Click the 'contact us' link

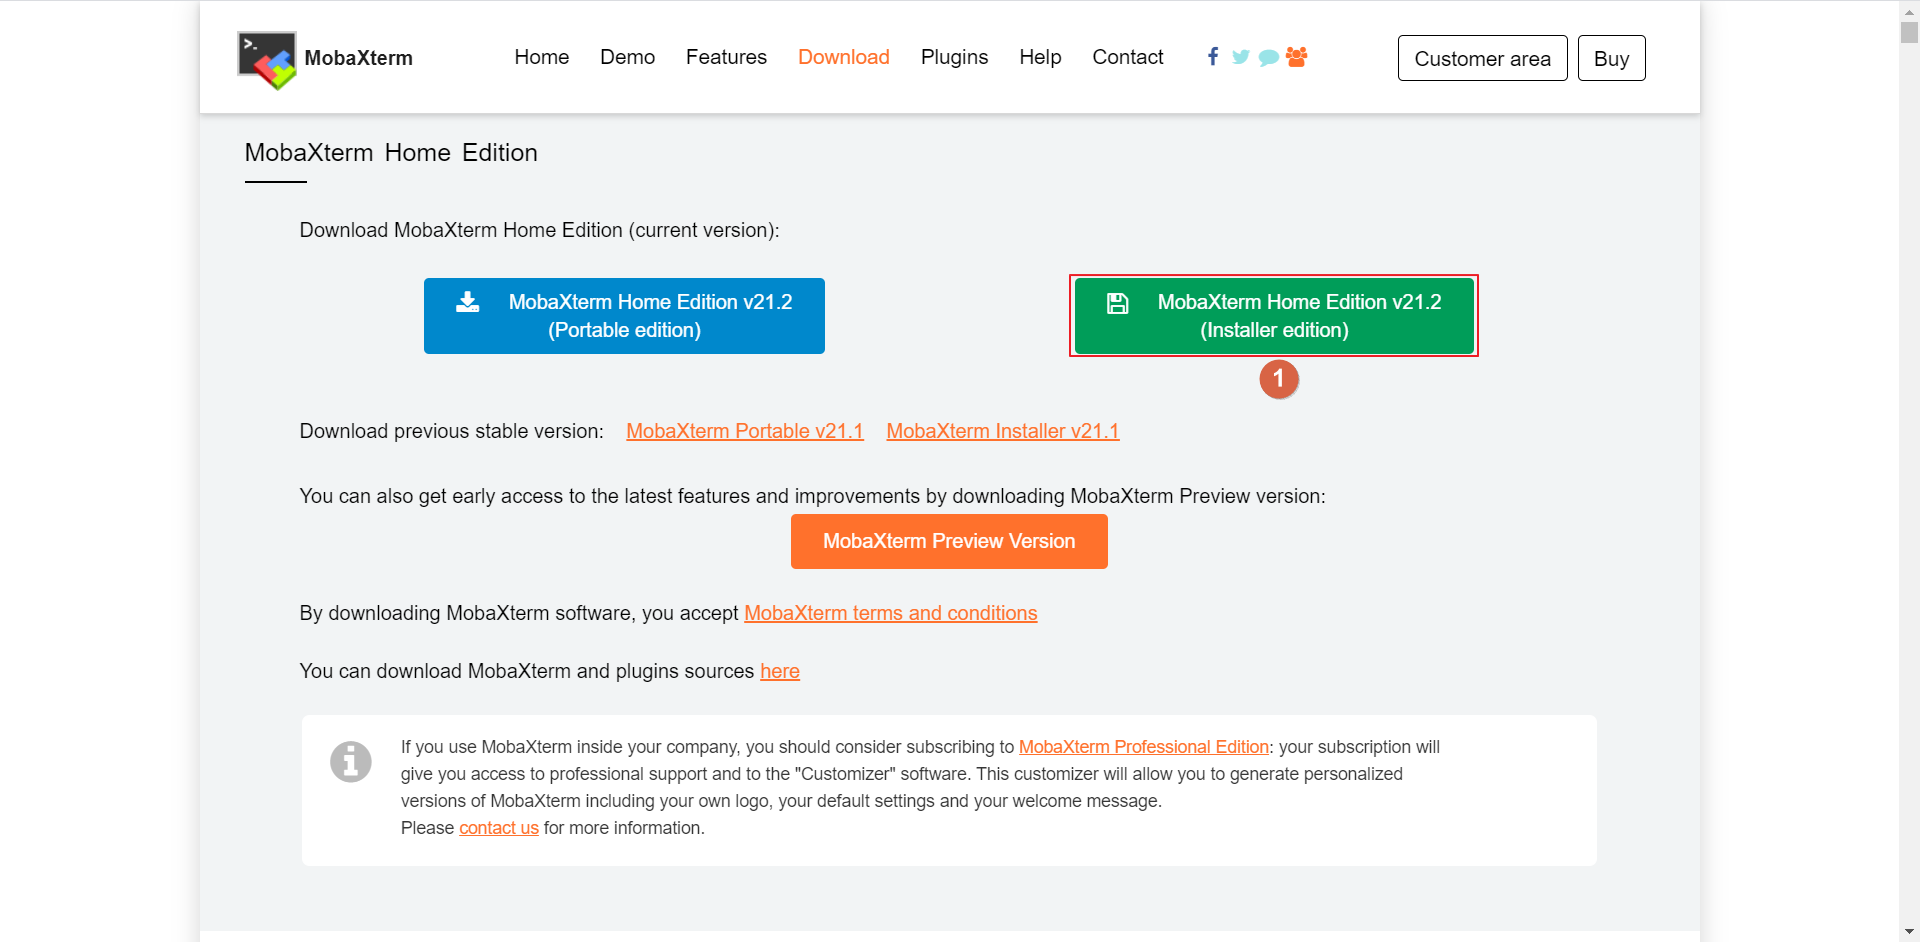point(499,828)
